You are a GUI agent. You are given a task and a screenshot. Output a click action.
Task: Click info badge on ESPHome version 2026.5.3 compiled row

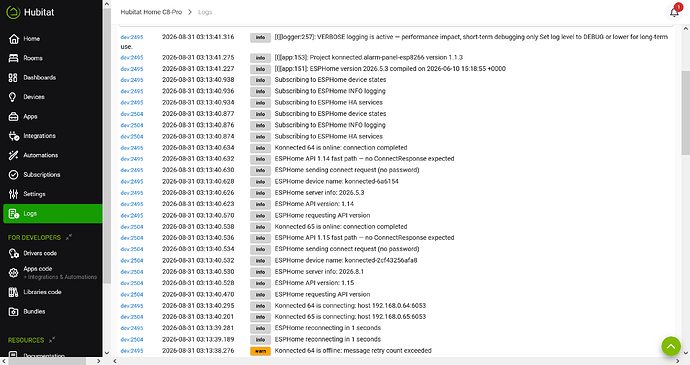[x=260, y=69]
